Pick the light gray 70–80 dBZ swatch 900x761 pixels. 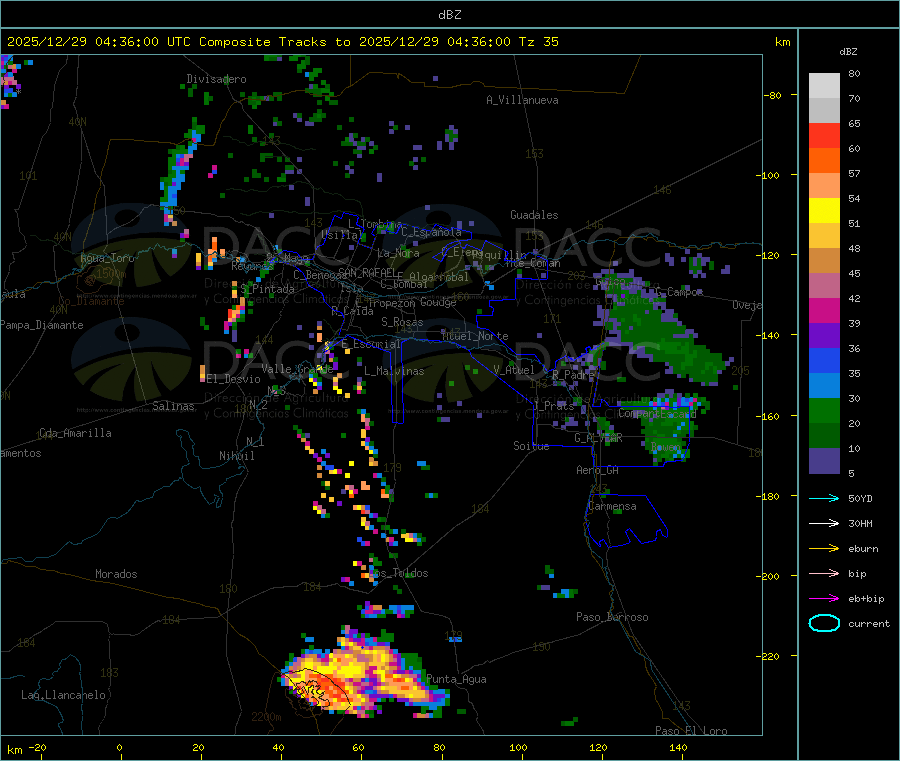point(824,86)
